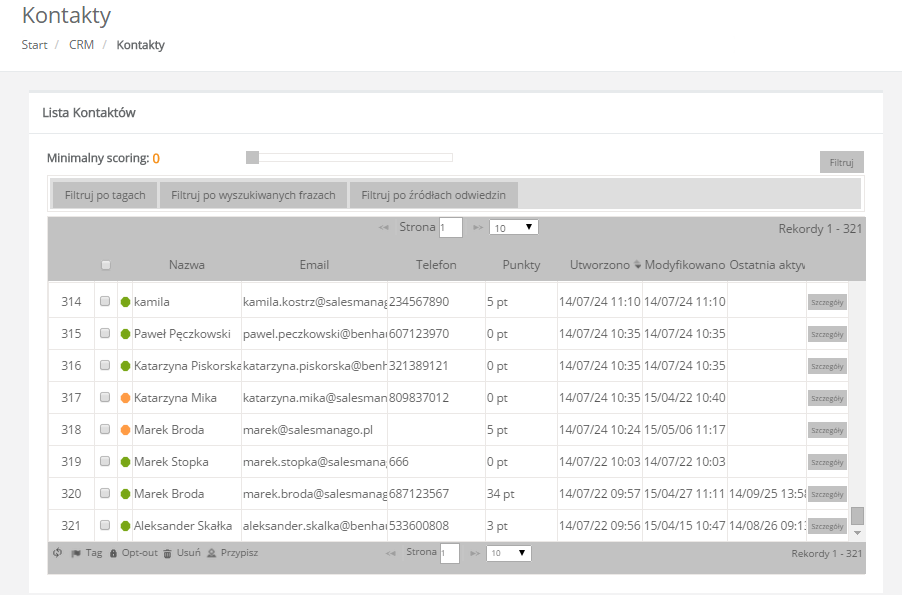Open Filtruj po źródłach odwiedzin filter
Image resolution: width=902 pixels, height=595 pixels.
point(434,195)
